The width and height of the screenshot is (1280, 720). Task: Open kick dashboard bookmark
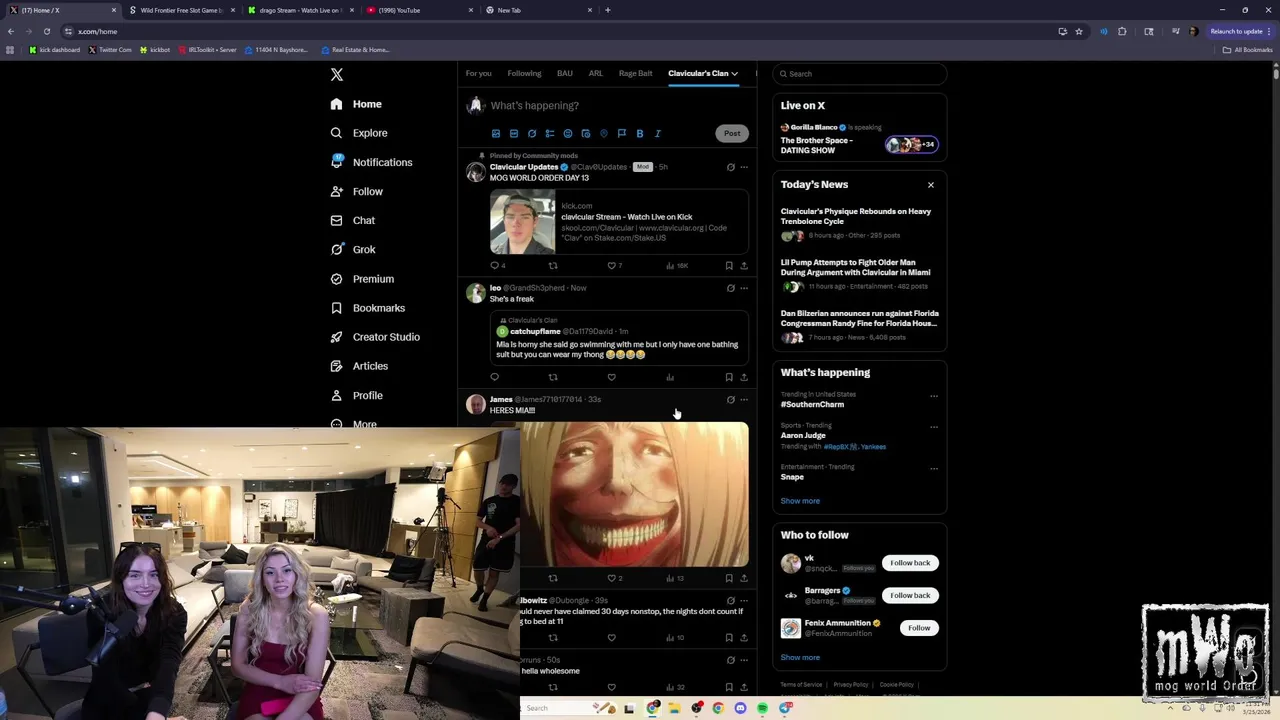click(x=55, y=50)
